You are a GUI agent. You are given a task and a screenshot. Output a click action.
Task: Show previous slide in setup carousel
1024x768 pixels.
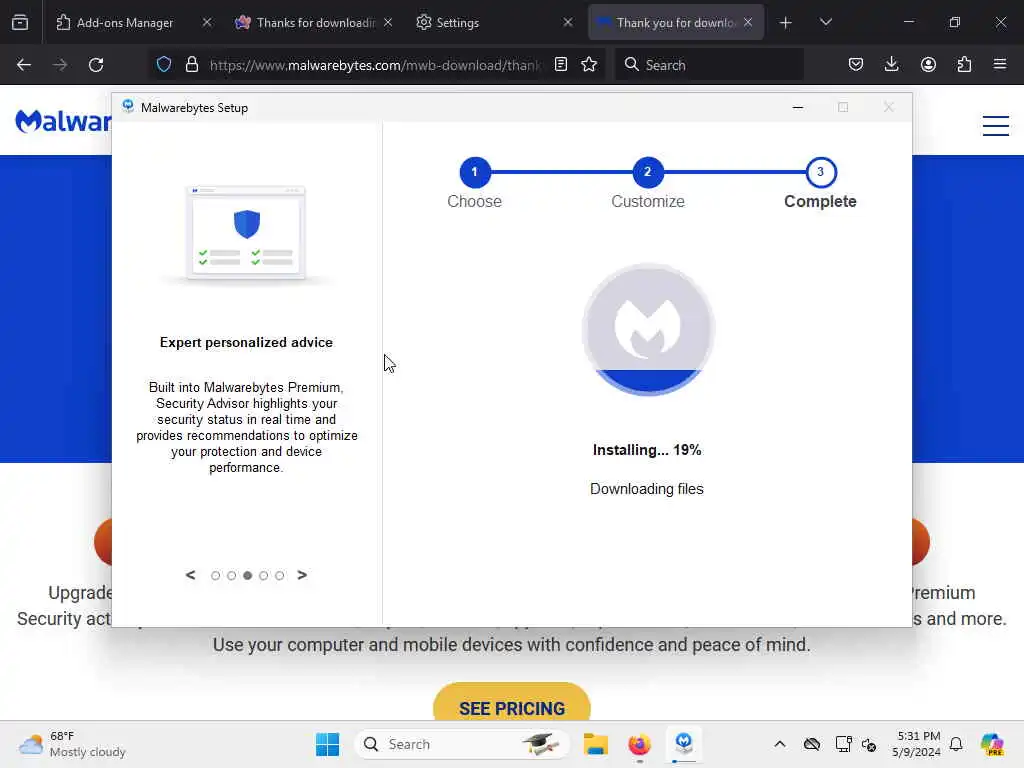pyautogui.click(x=190, y=575)
